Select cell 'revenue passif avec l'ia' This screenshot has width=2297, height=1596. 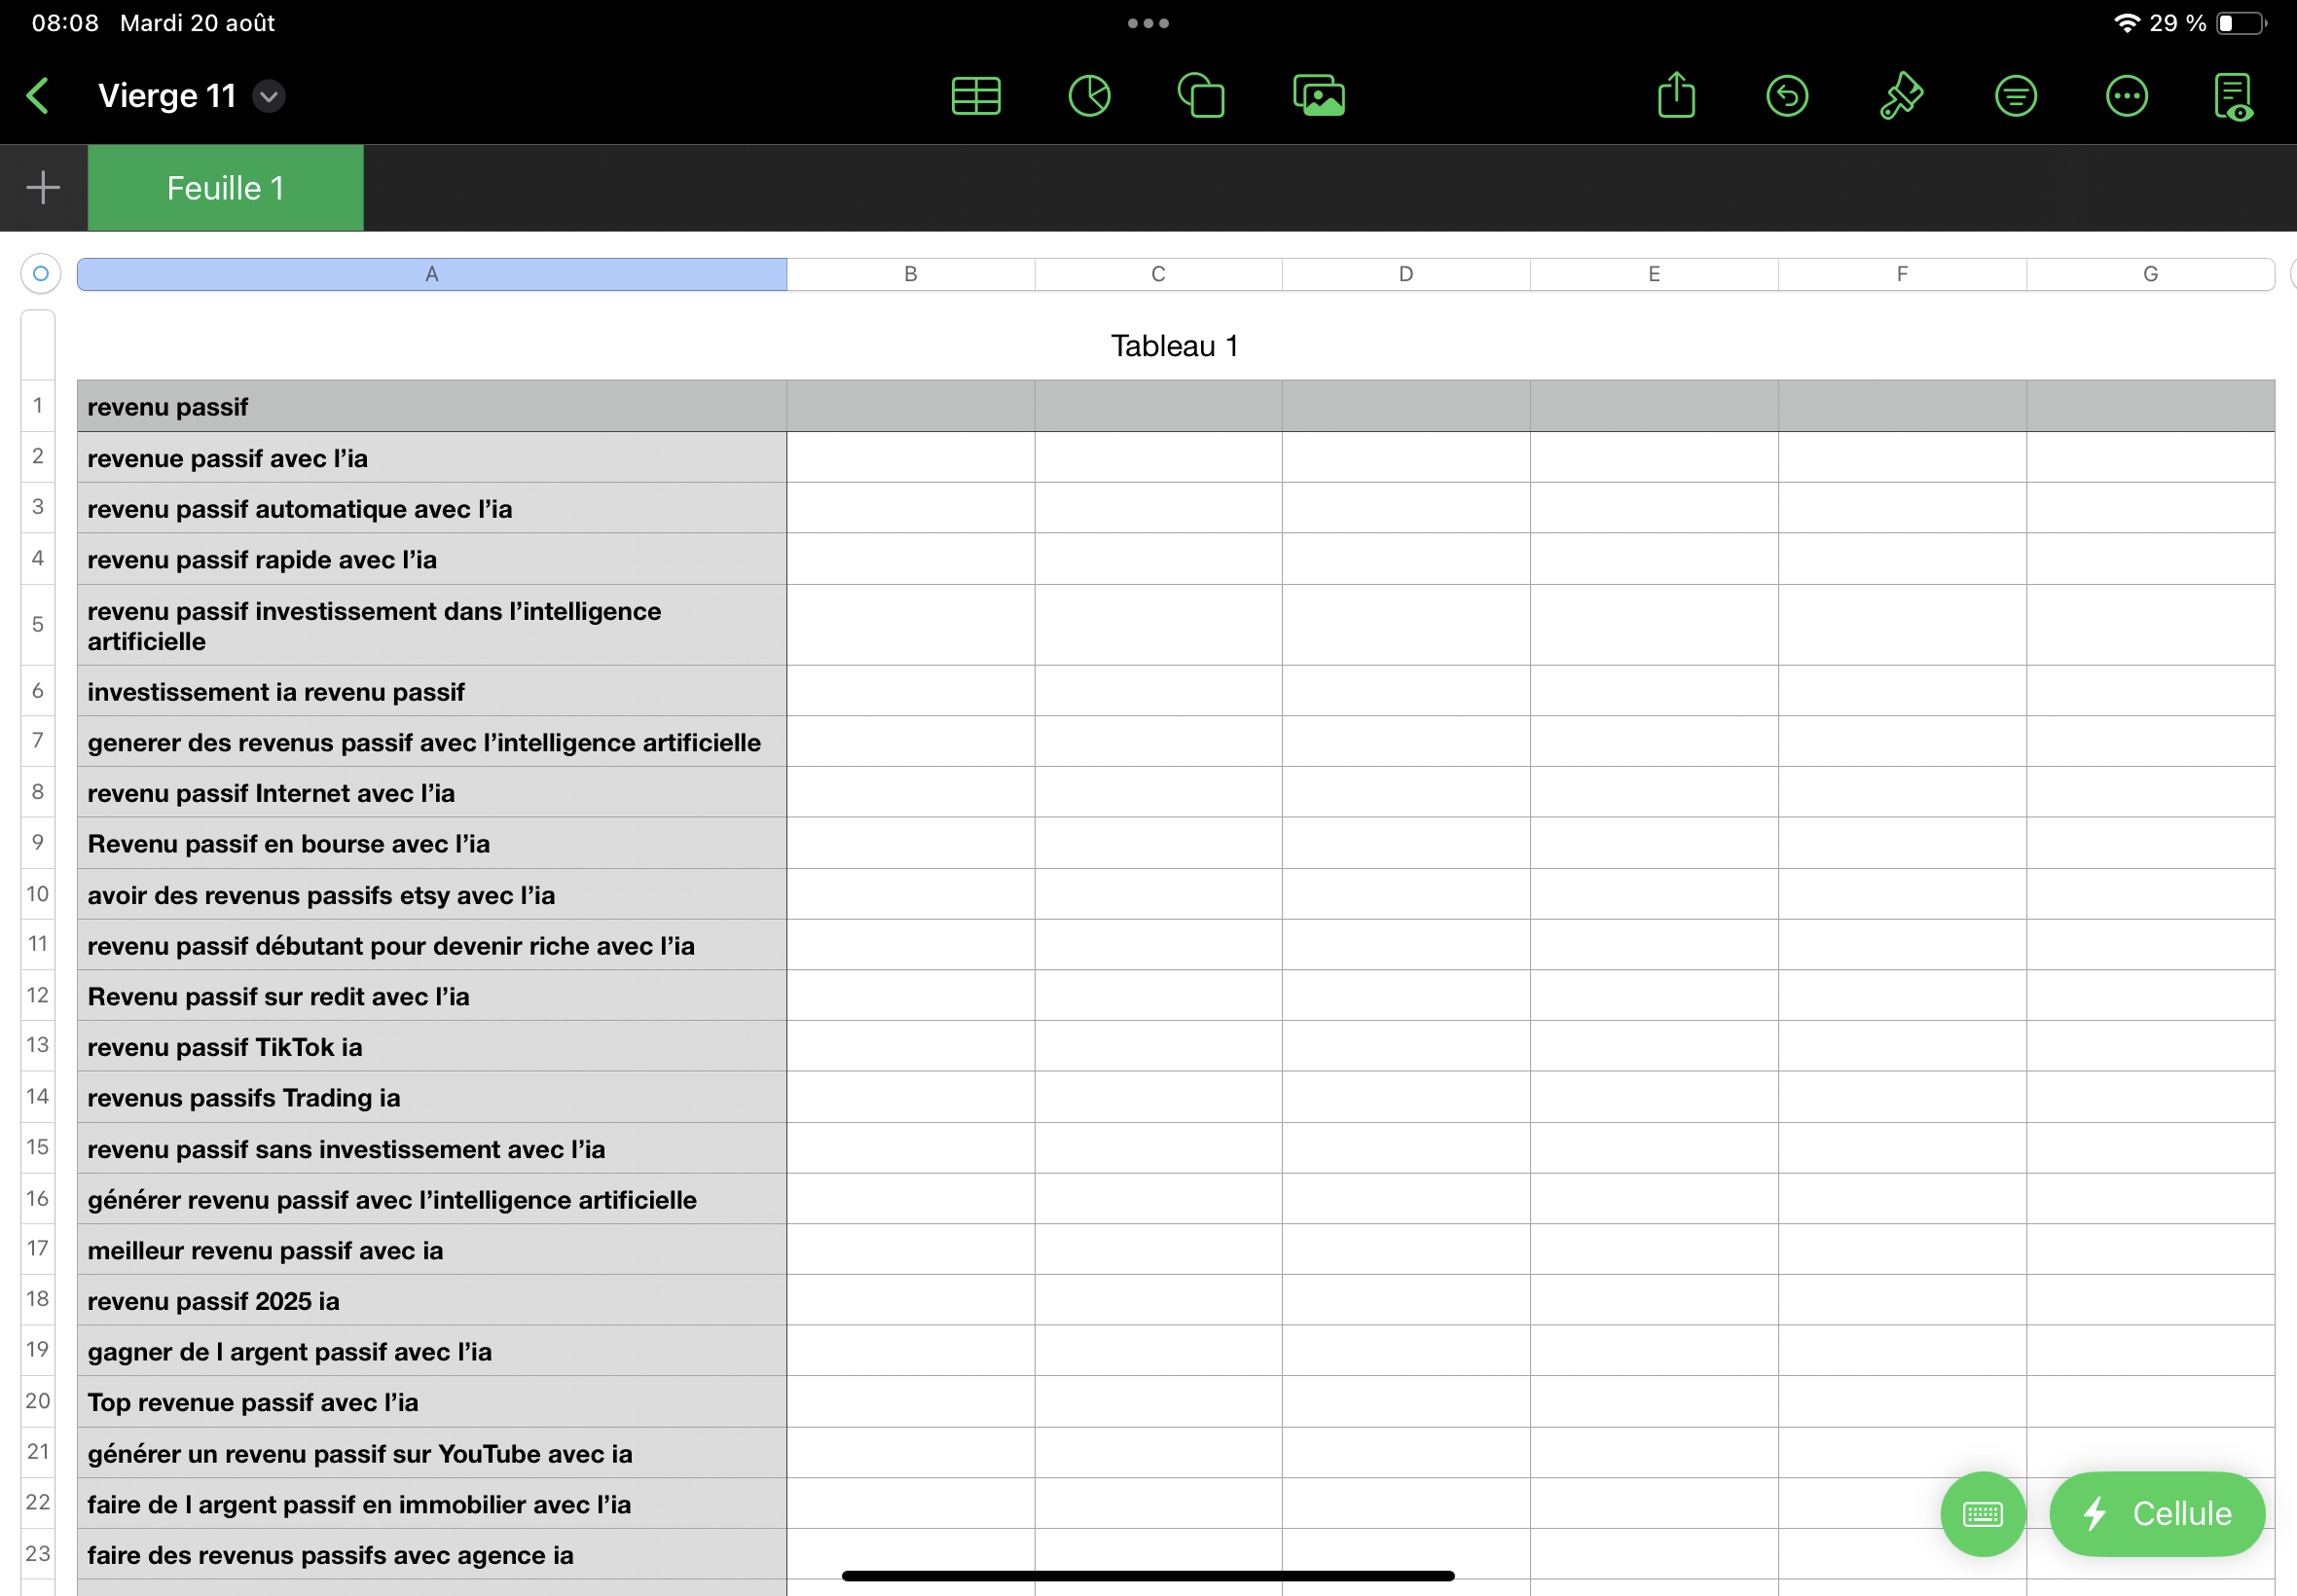pyautogui.click(x=432, y=457)
